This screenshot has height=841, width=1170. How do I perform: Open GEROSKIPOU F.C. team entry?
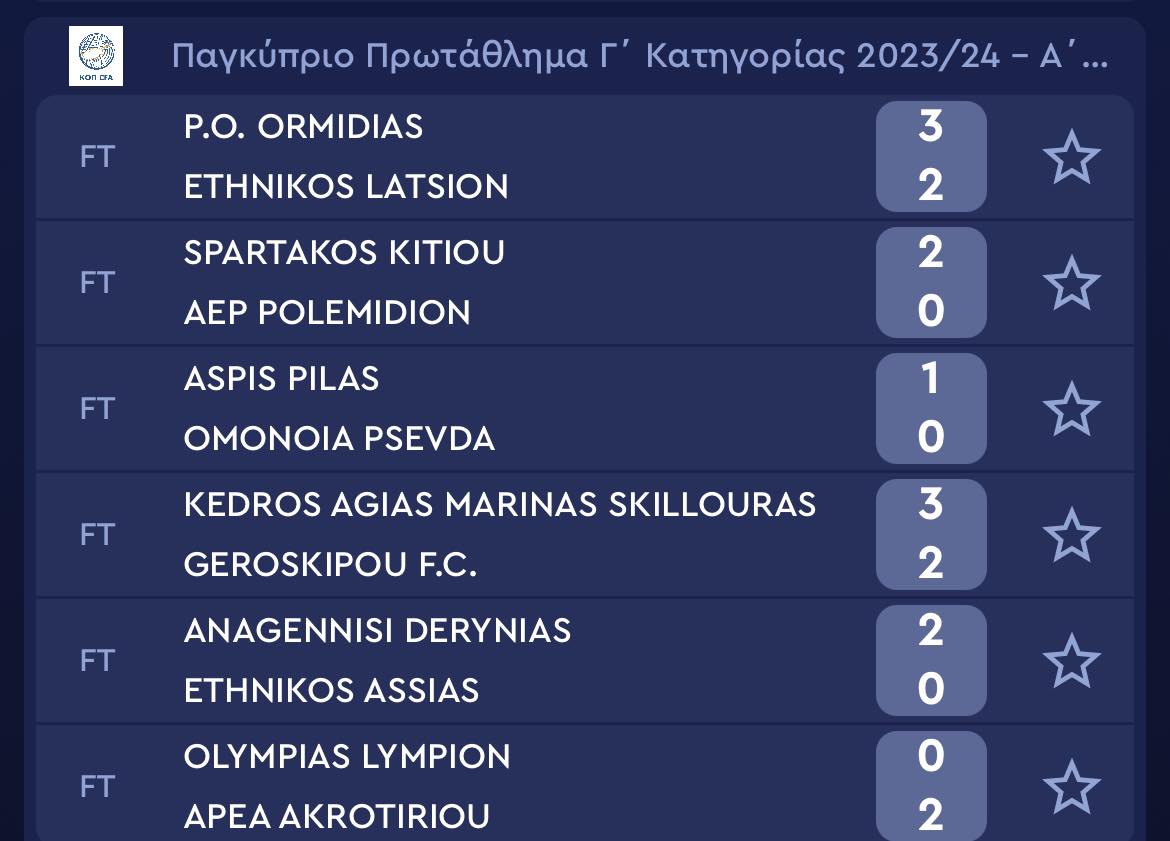click(331, 565)
